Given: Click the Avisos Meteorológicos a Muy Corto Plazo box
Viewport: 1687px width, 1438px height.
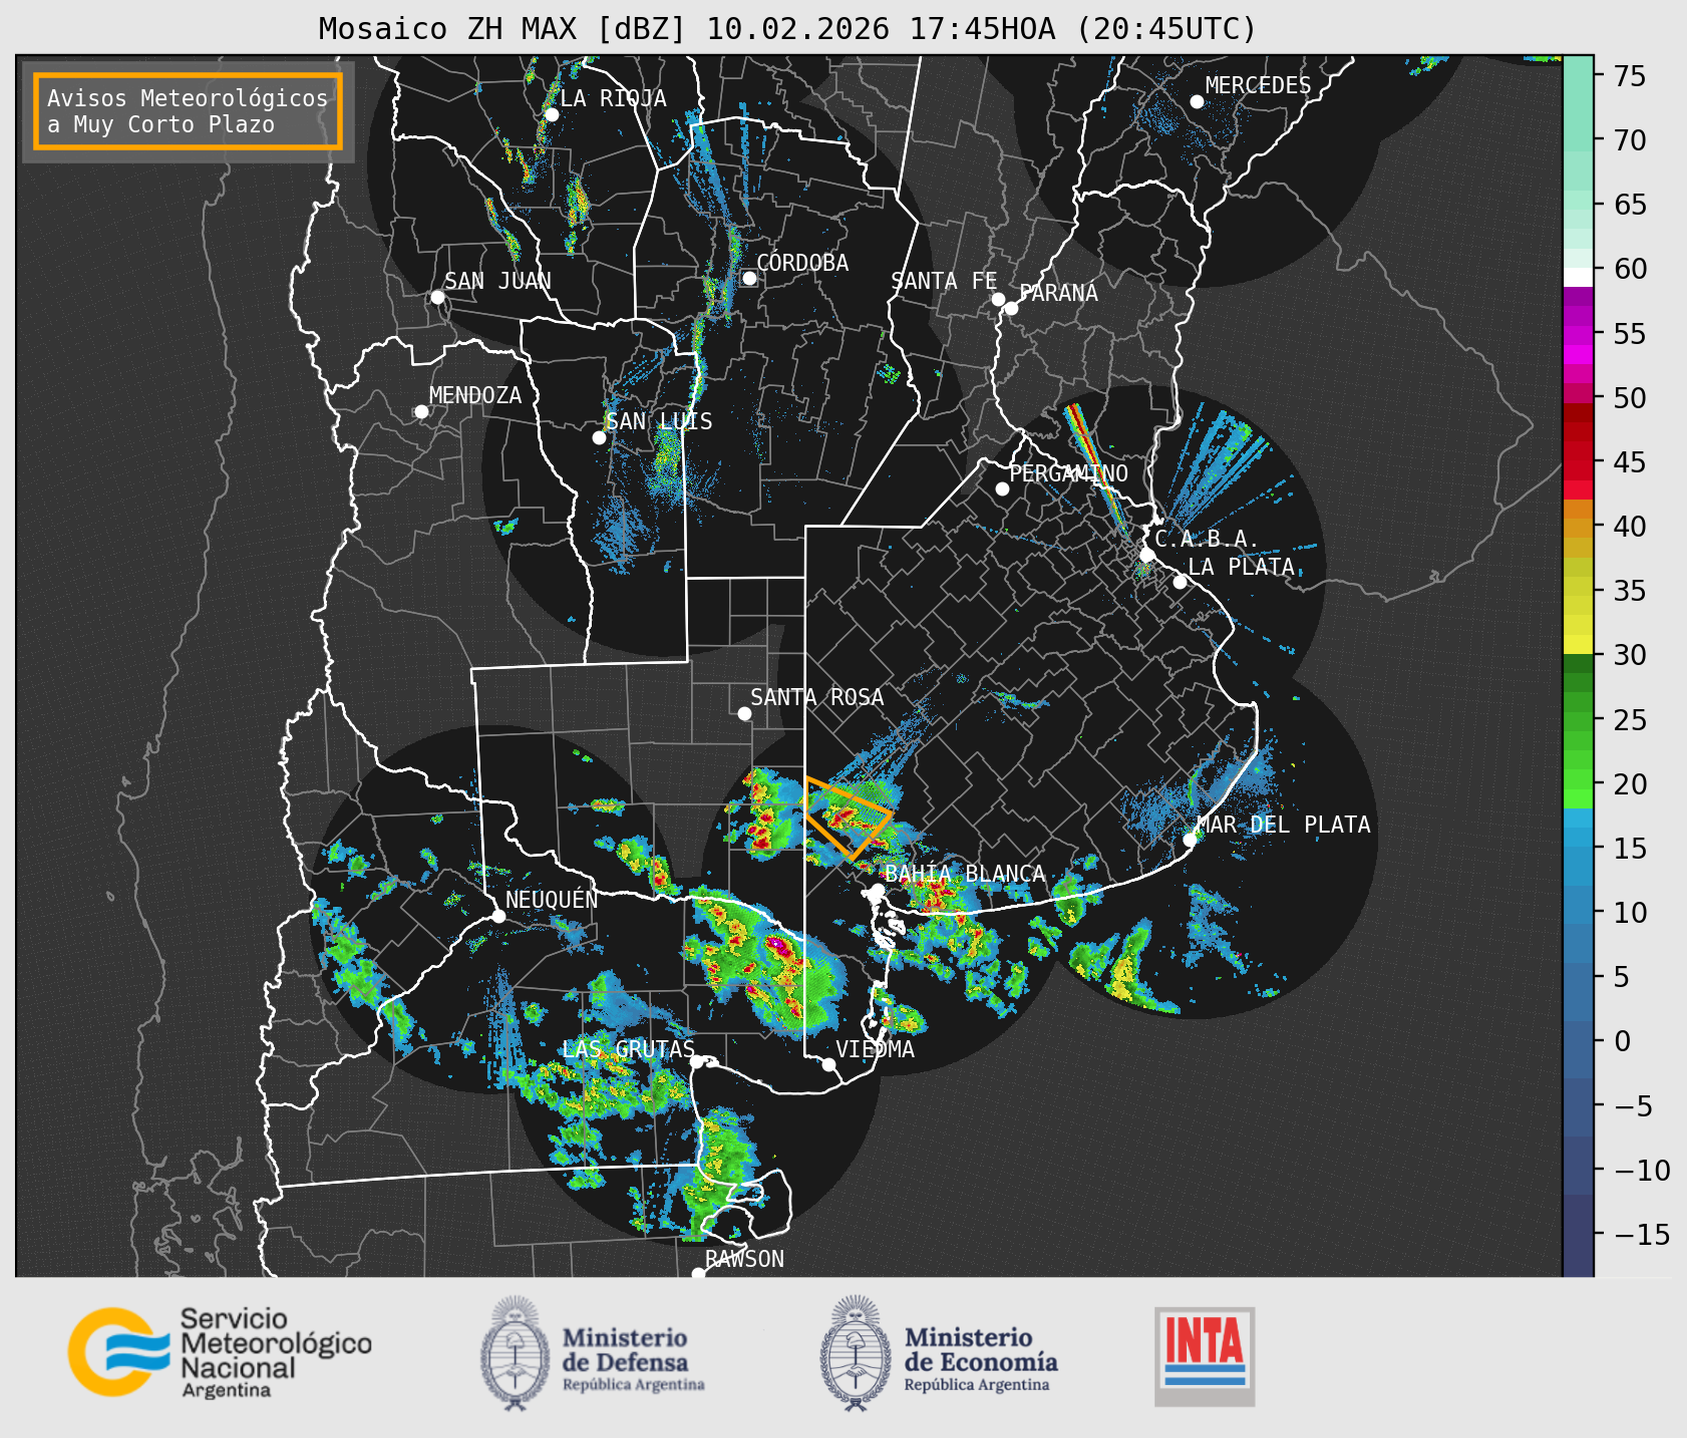Looking at the screenshot, I should point(188,111).
